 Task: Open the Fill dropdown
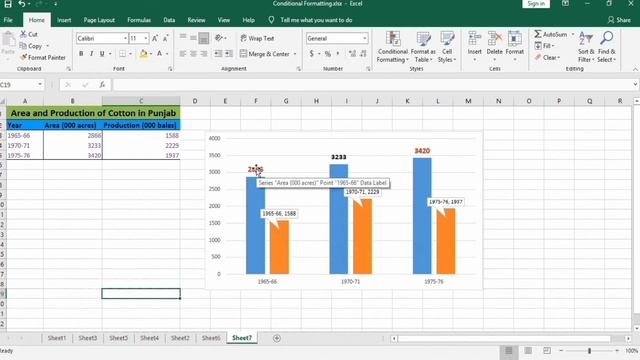click(544, 46)
